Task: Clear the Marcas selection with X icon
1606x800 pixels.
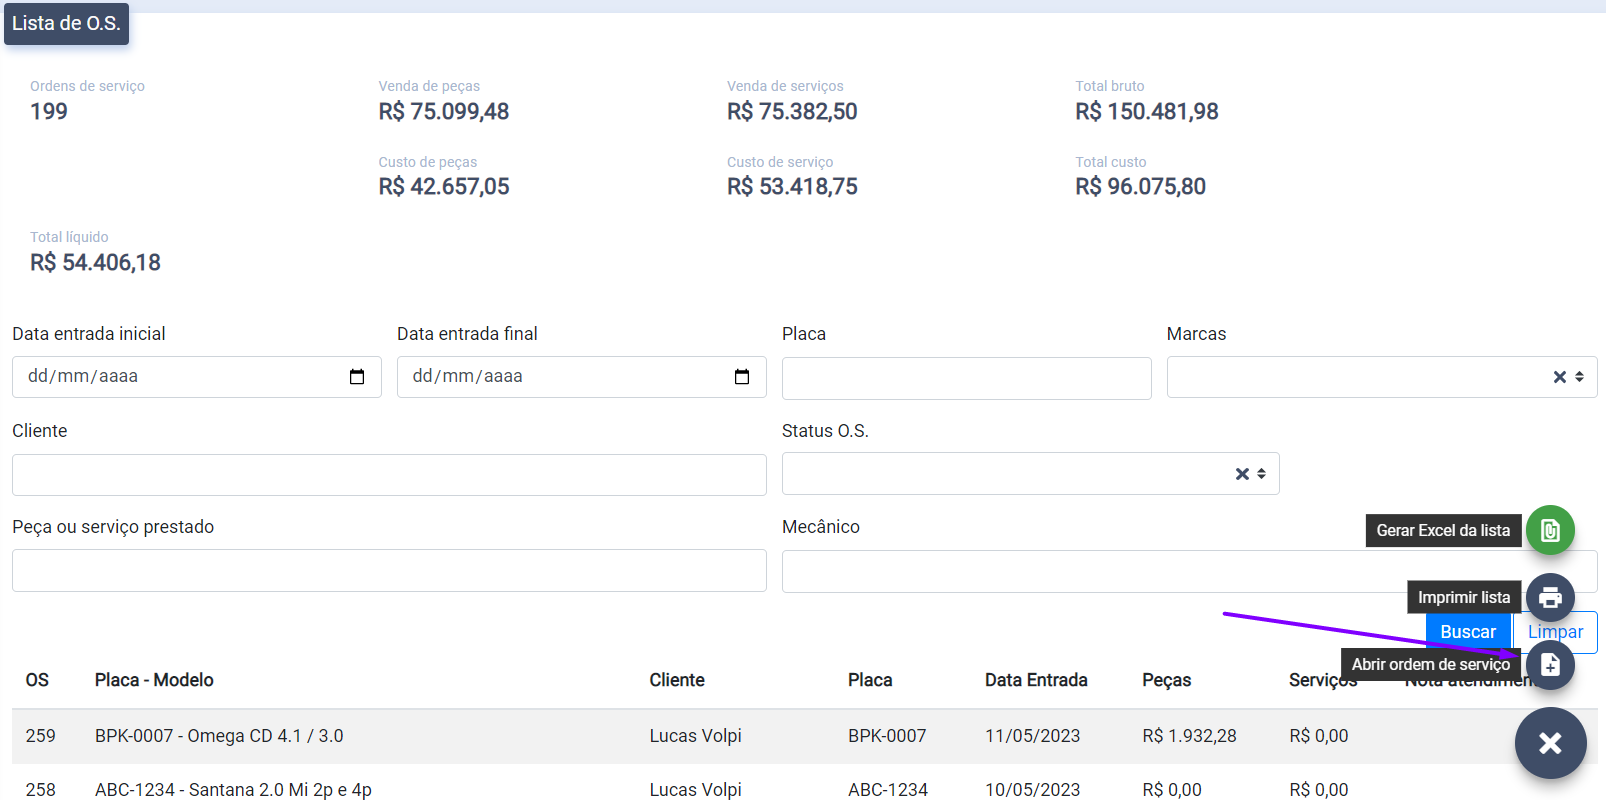Action: click(x=1559, y=377)
